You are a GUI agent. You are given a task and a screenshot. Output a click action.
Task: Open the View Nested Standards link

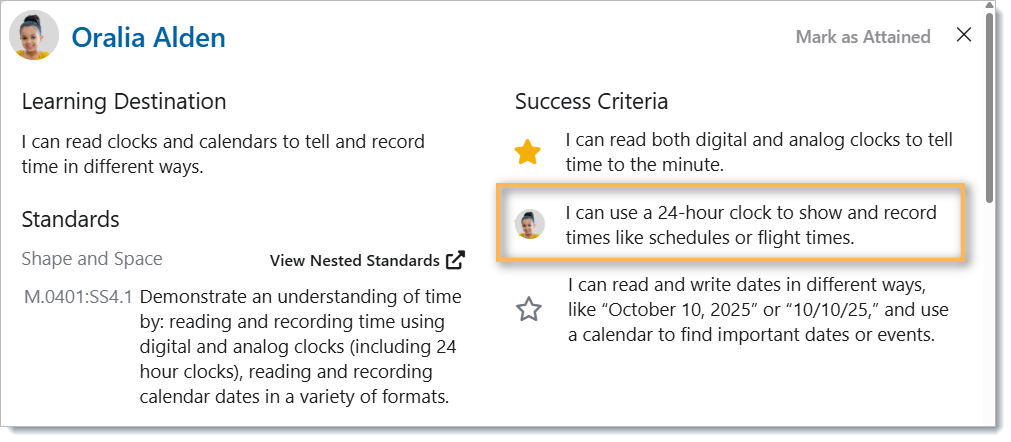355,261
